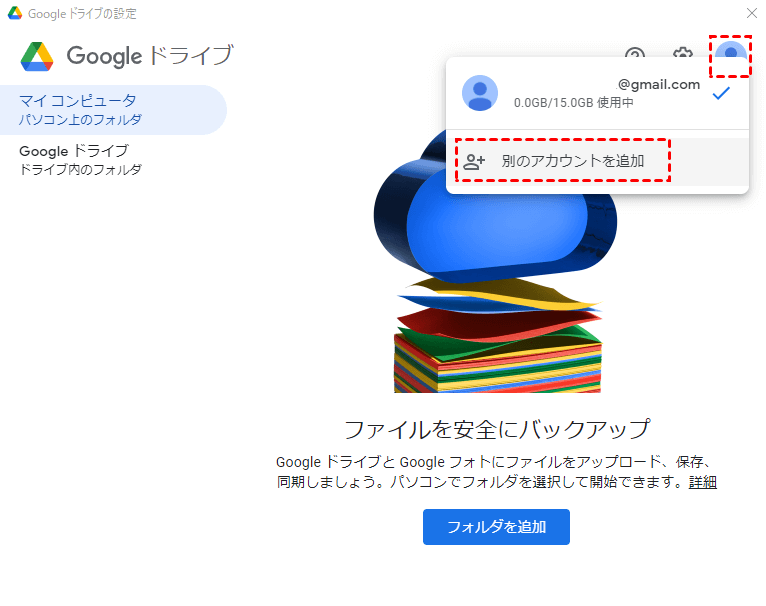Close the Google ドライブの設定 window
766x606 pixels.
(752, 13)
